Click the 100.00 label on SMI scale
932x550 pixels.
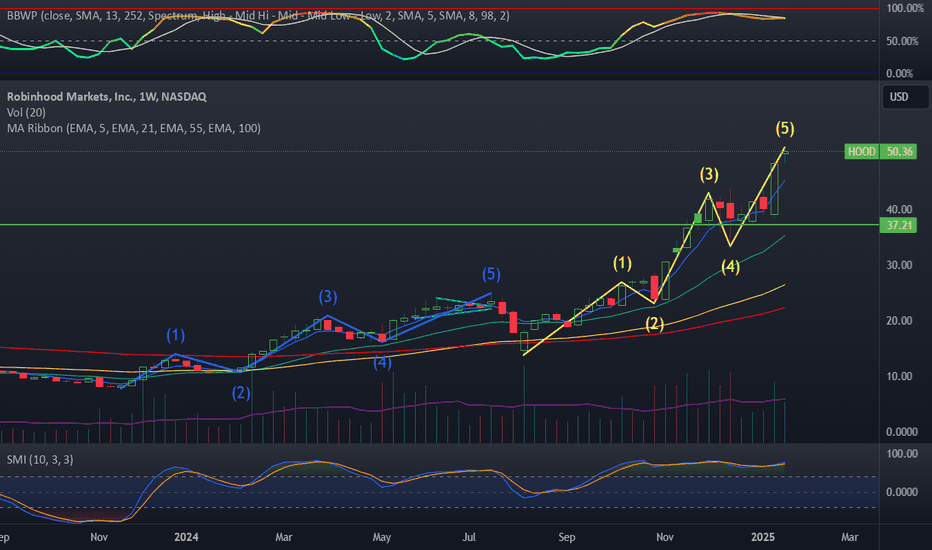pyautogui.click(x=902, y=454)
